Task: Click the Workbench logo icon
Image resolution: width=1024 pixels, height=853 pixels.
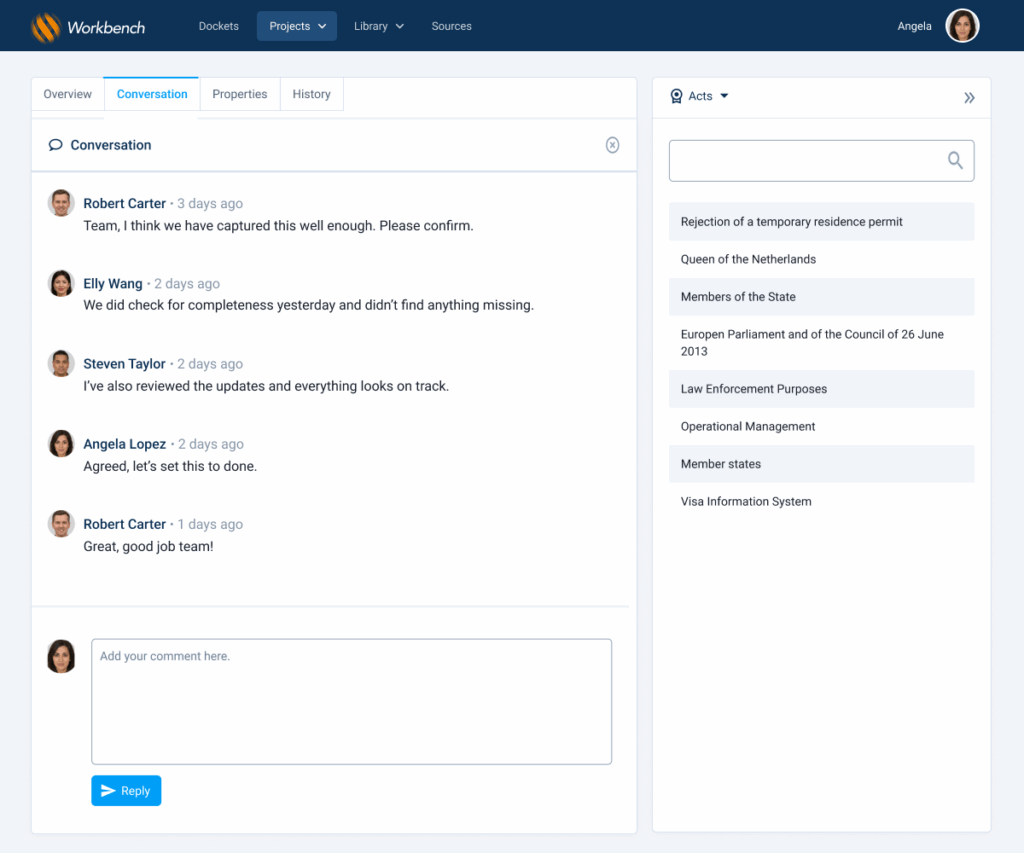Action: click(46, 27)
